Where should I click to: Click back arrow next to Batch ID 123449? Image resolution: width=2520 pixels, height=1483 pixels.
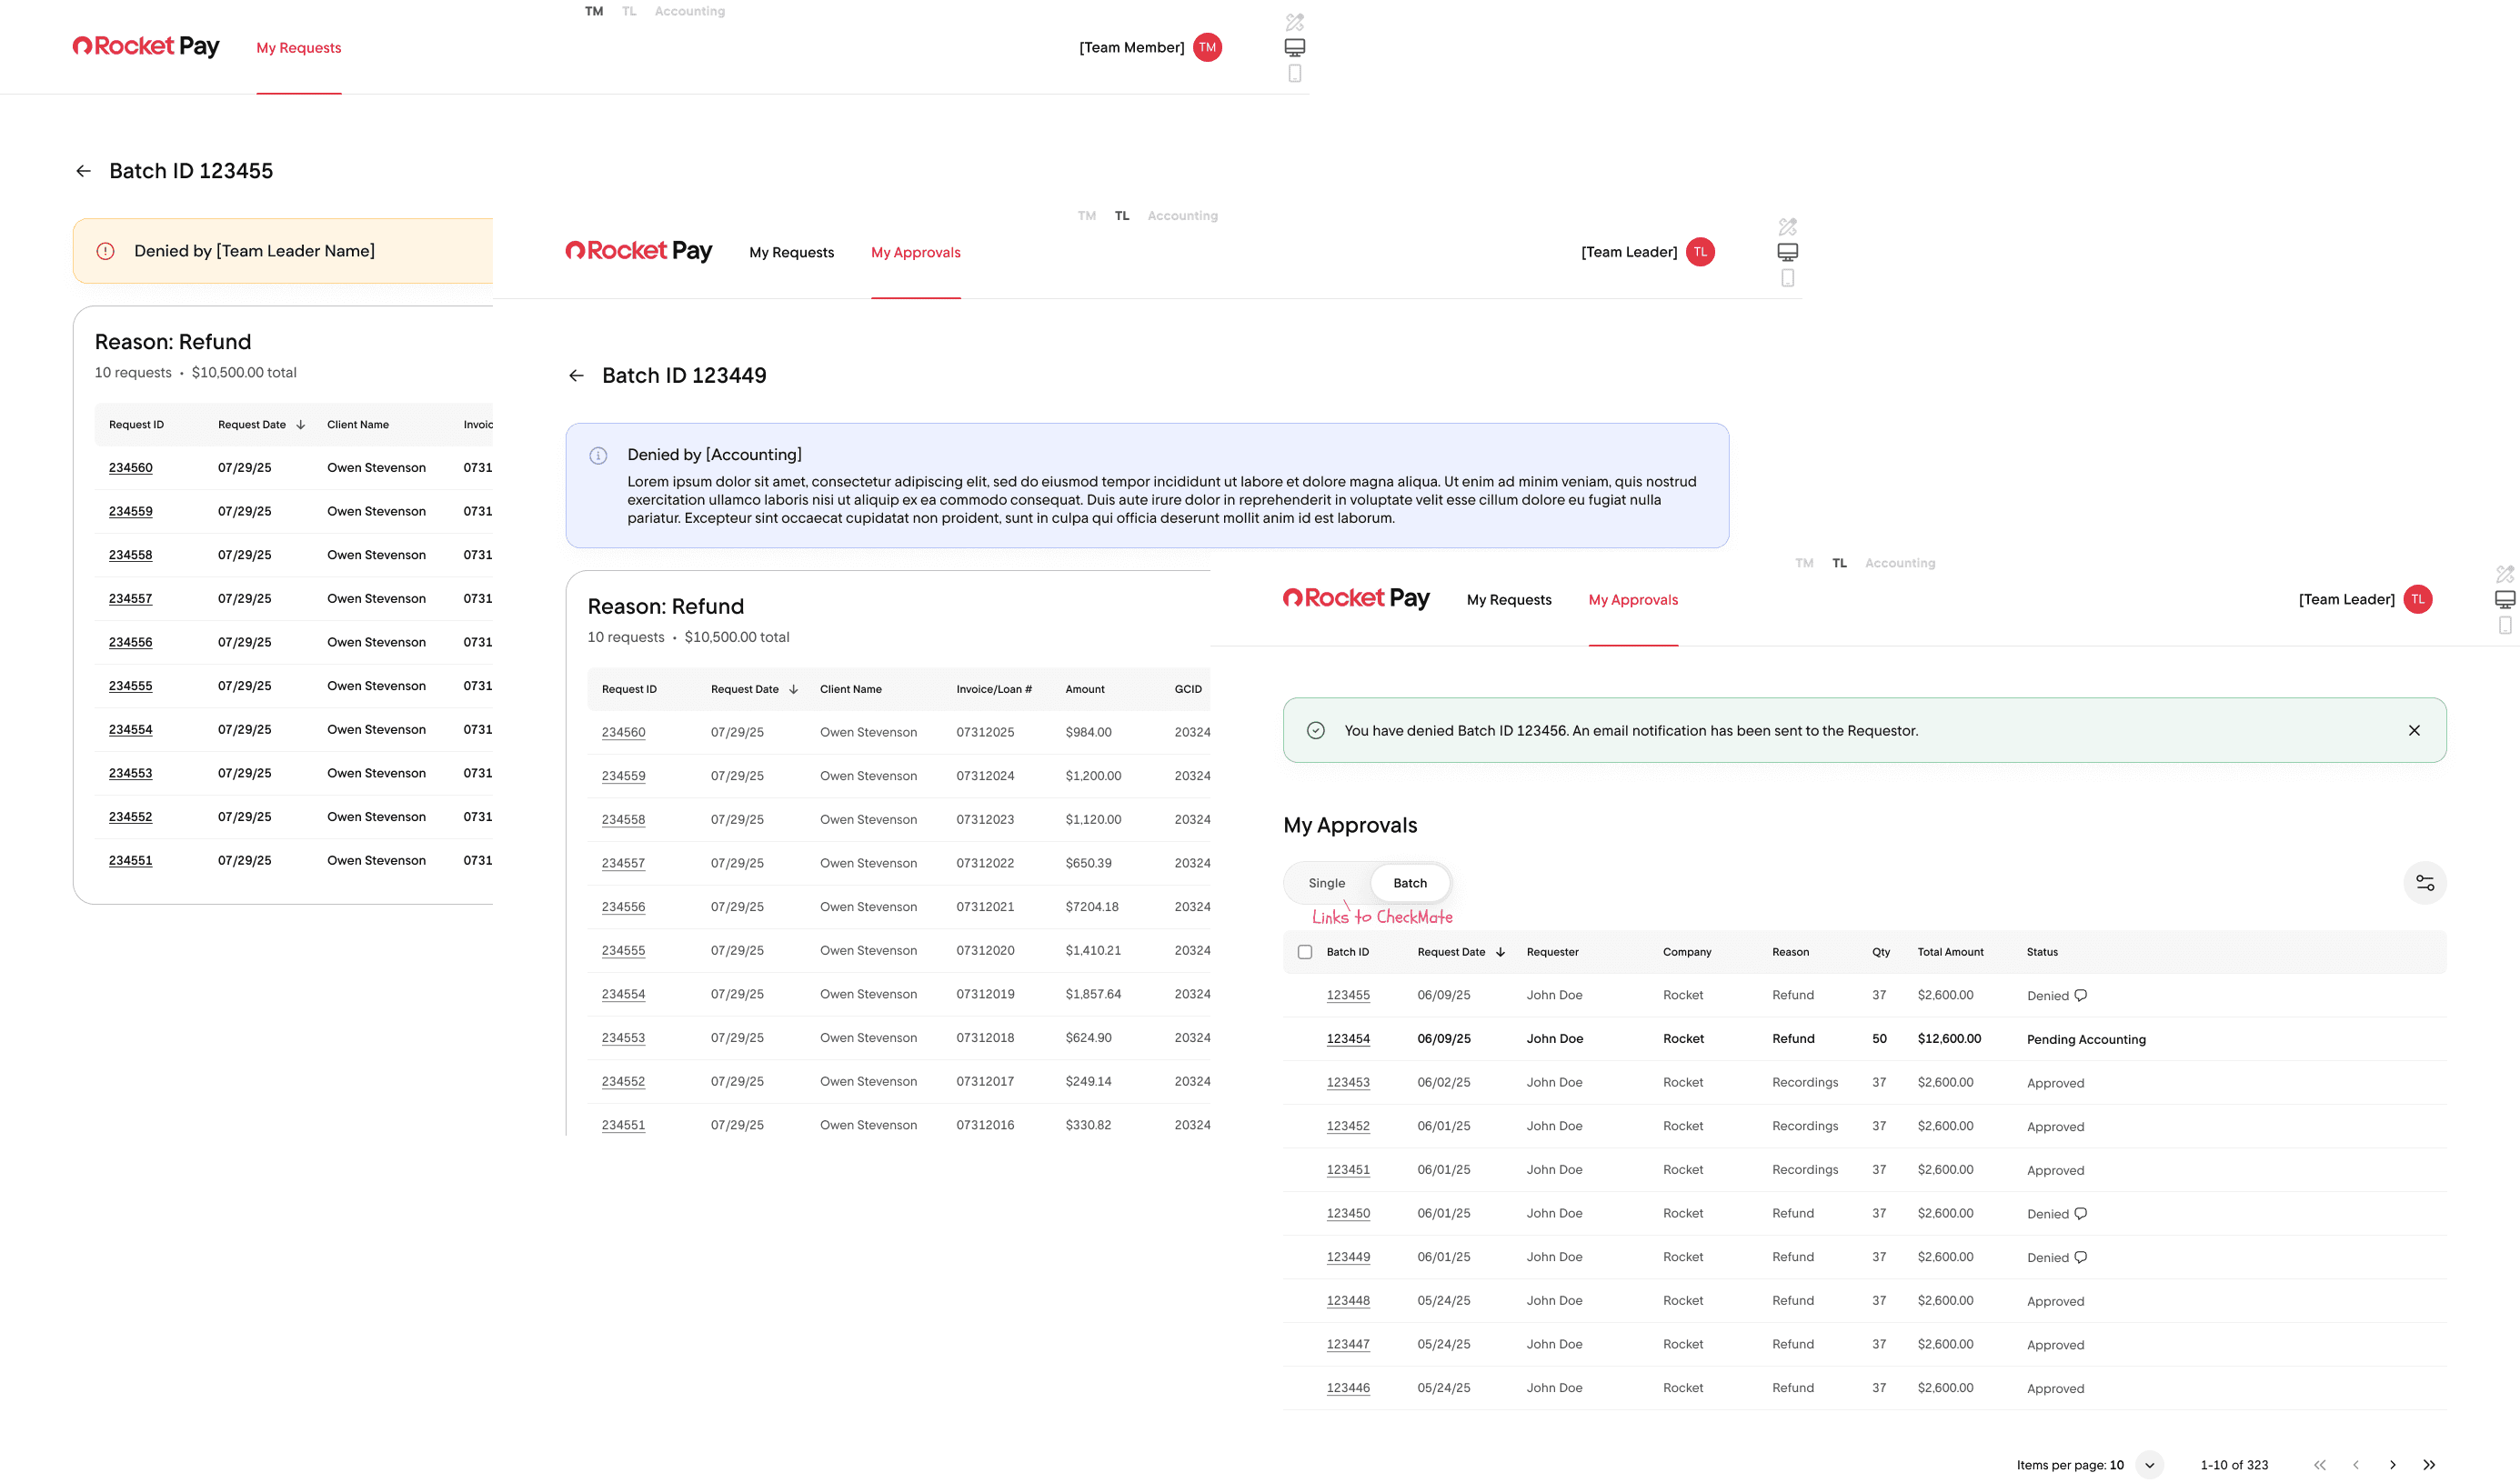click(576, 376)
